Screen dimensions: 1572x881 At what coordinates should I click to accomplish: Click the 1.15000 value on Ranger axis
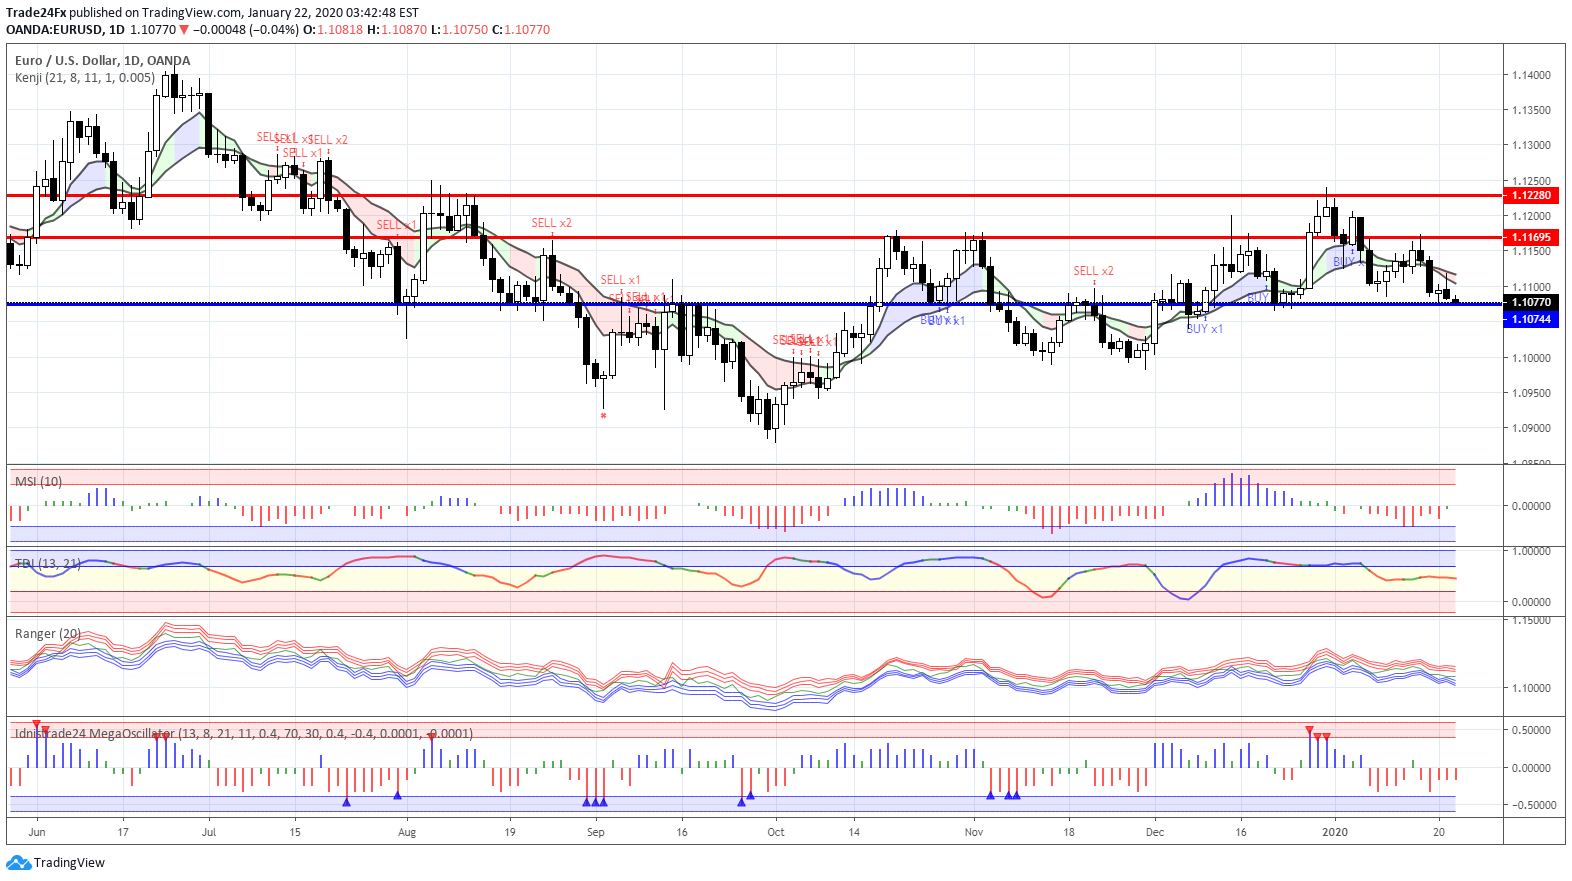(1531, 620)
